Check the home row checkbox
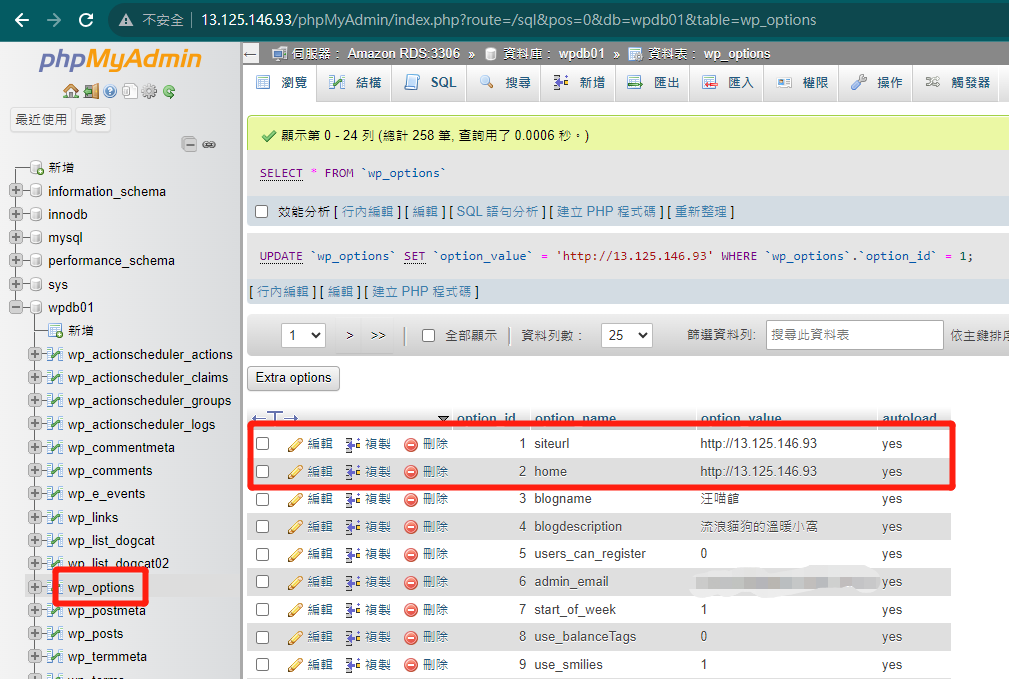 263,472
